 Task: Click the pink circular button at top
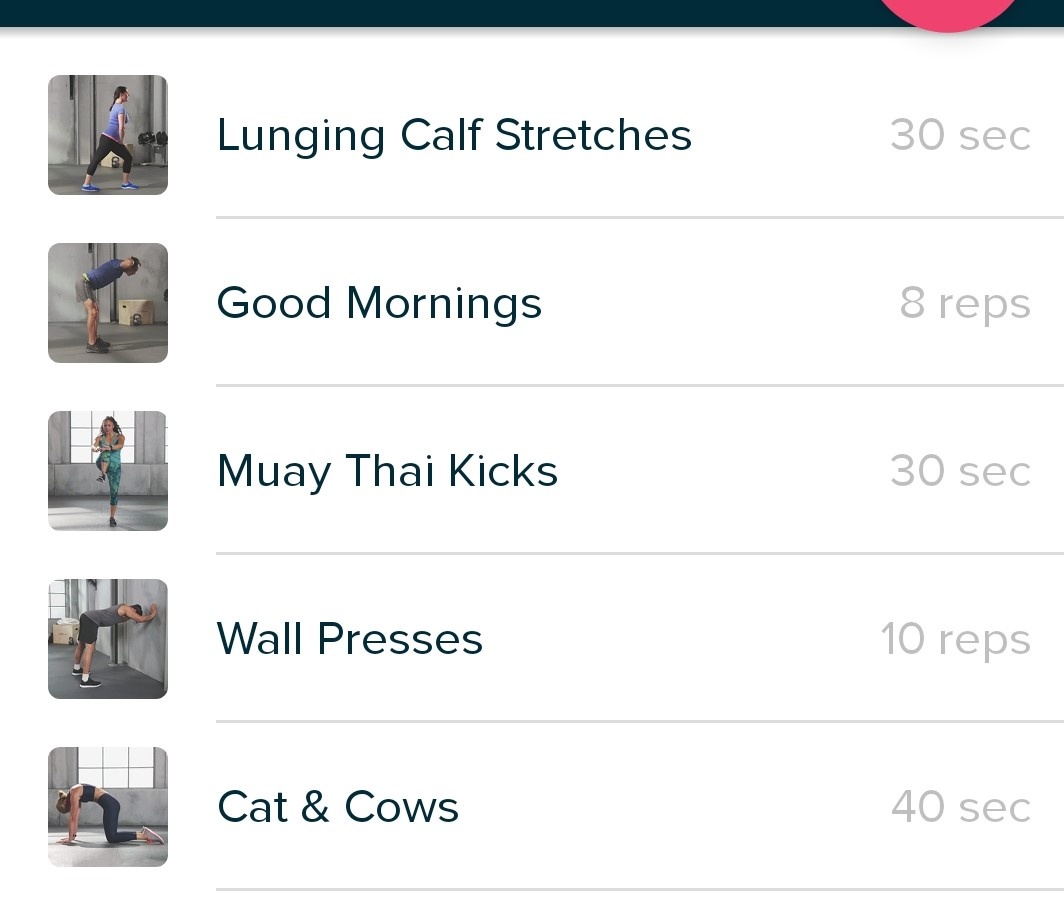948,12
